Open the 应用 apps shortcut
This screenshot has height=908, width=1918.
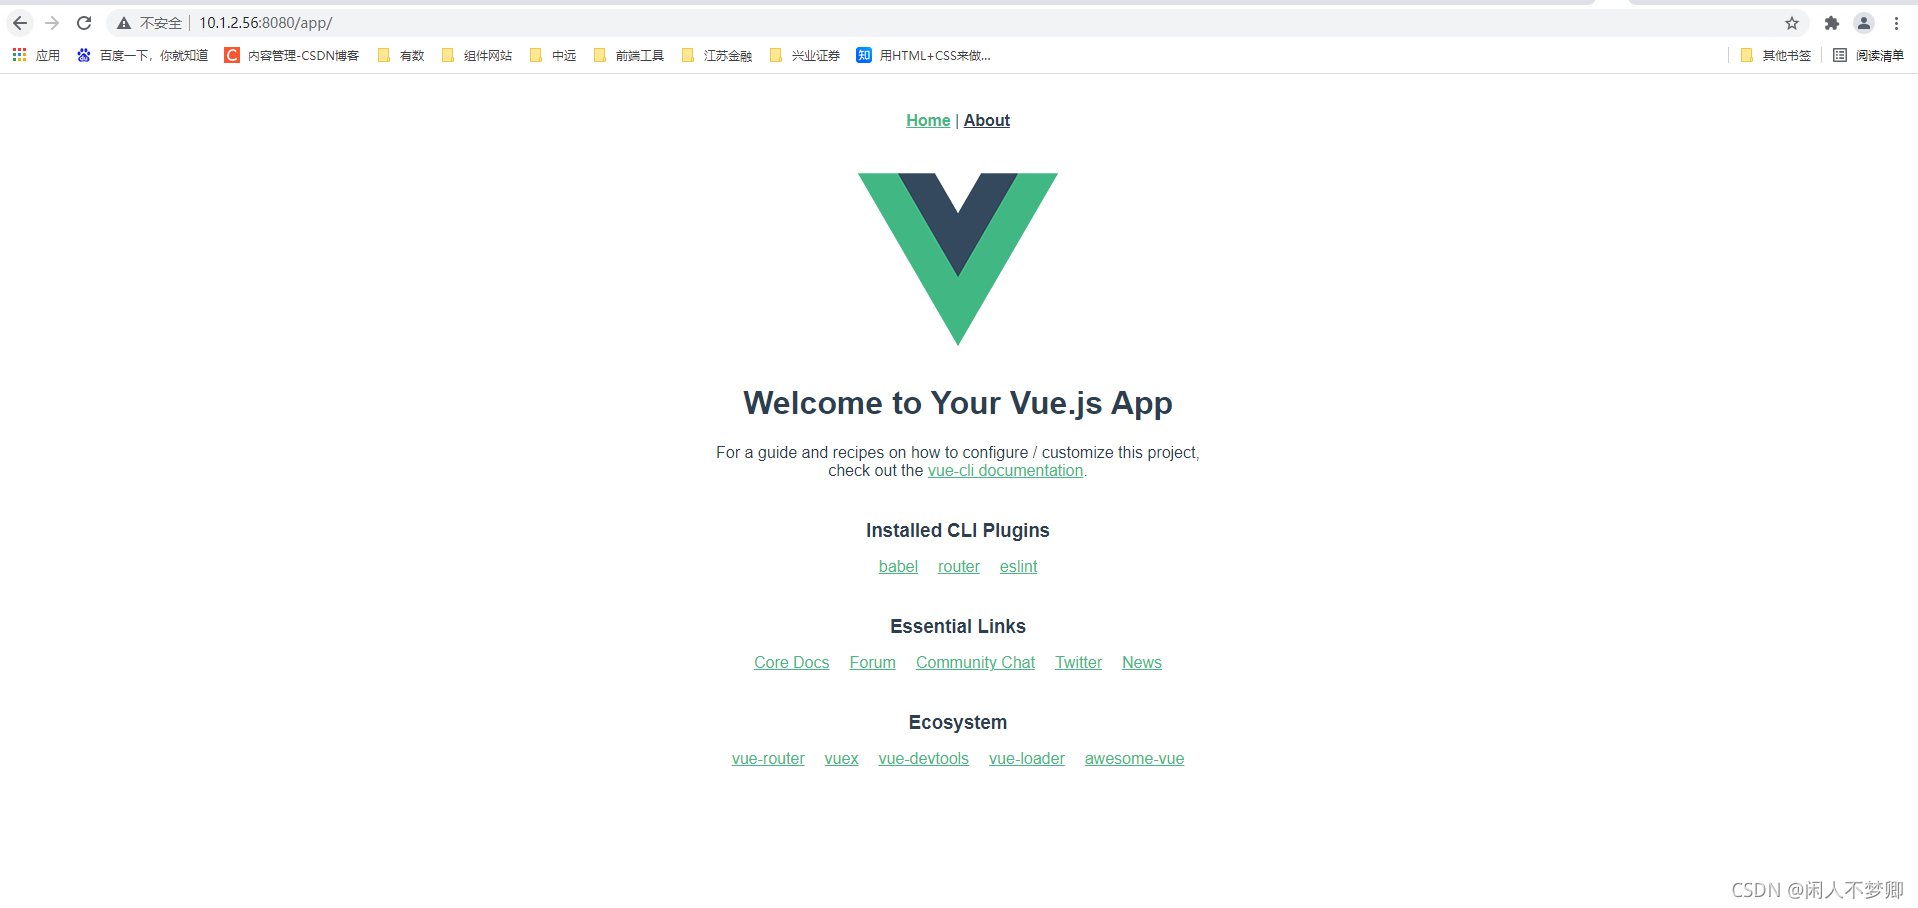(x=36, y=55)
